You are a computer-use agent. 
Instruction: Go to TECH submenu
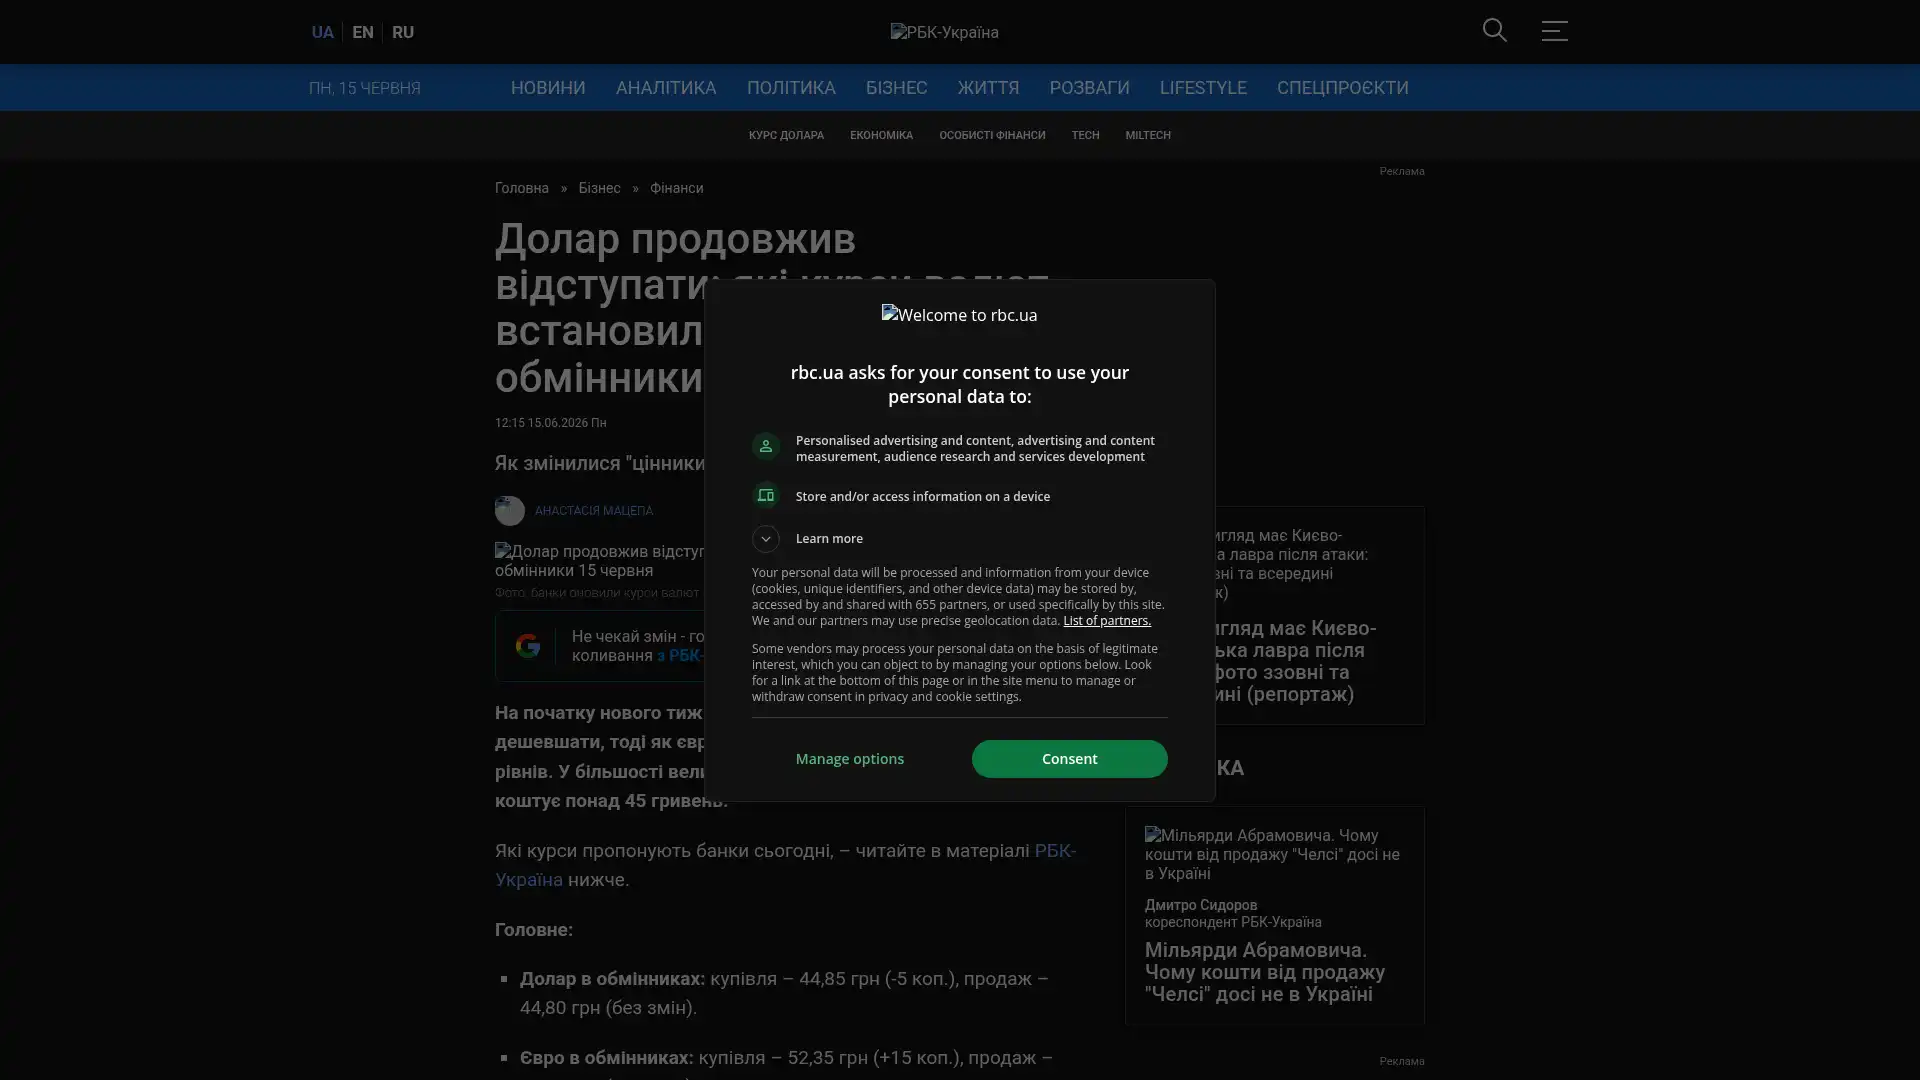click(x=1085, y=135)
